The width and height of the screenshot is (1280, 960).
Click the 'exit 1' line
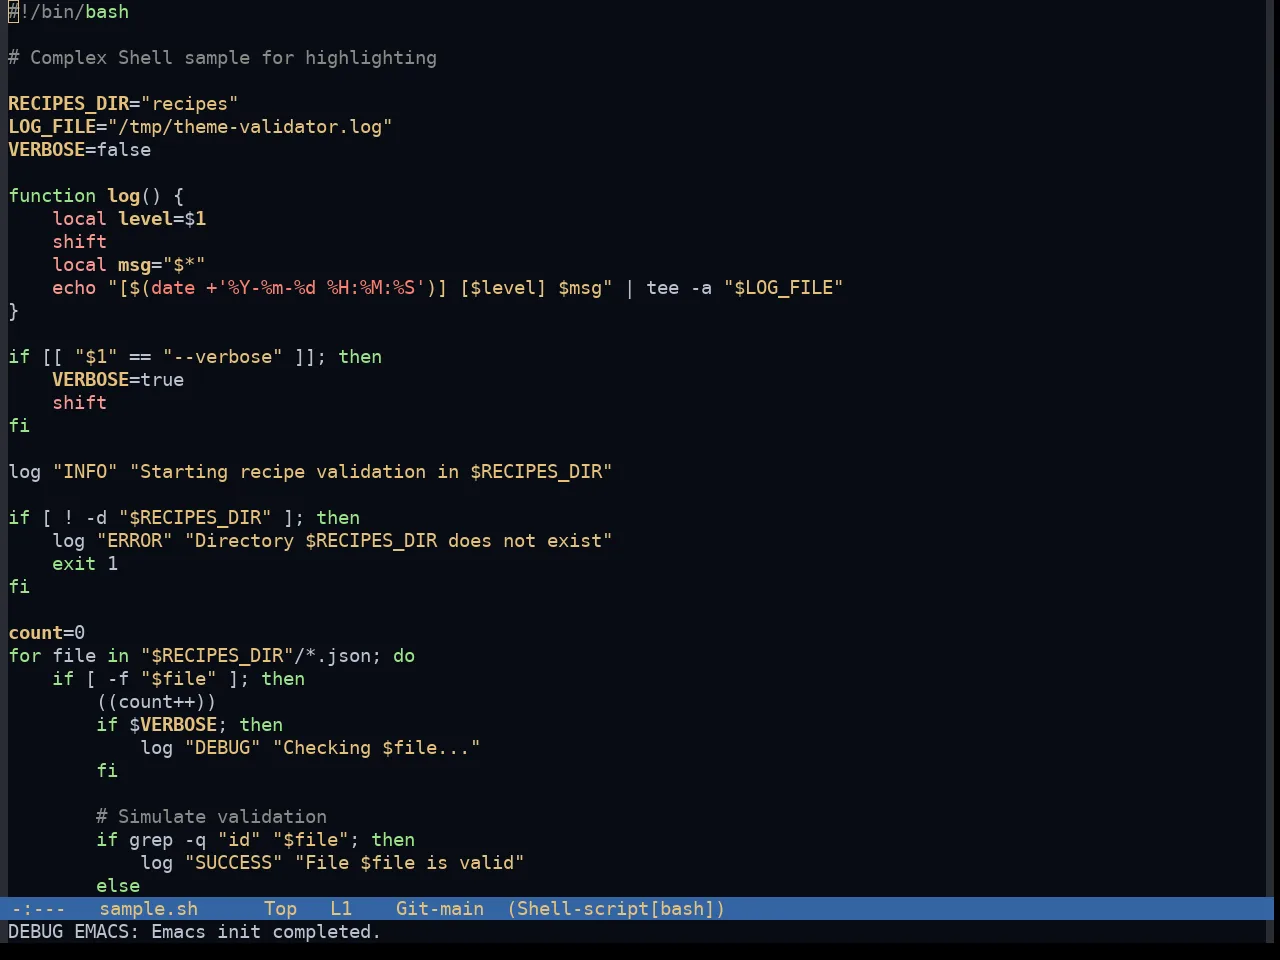coord(85,564)
